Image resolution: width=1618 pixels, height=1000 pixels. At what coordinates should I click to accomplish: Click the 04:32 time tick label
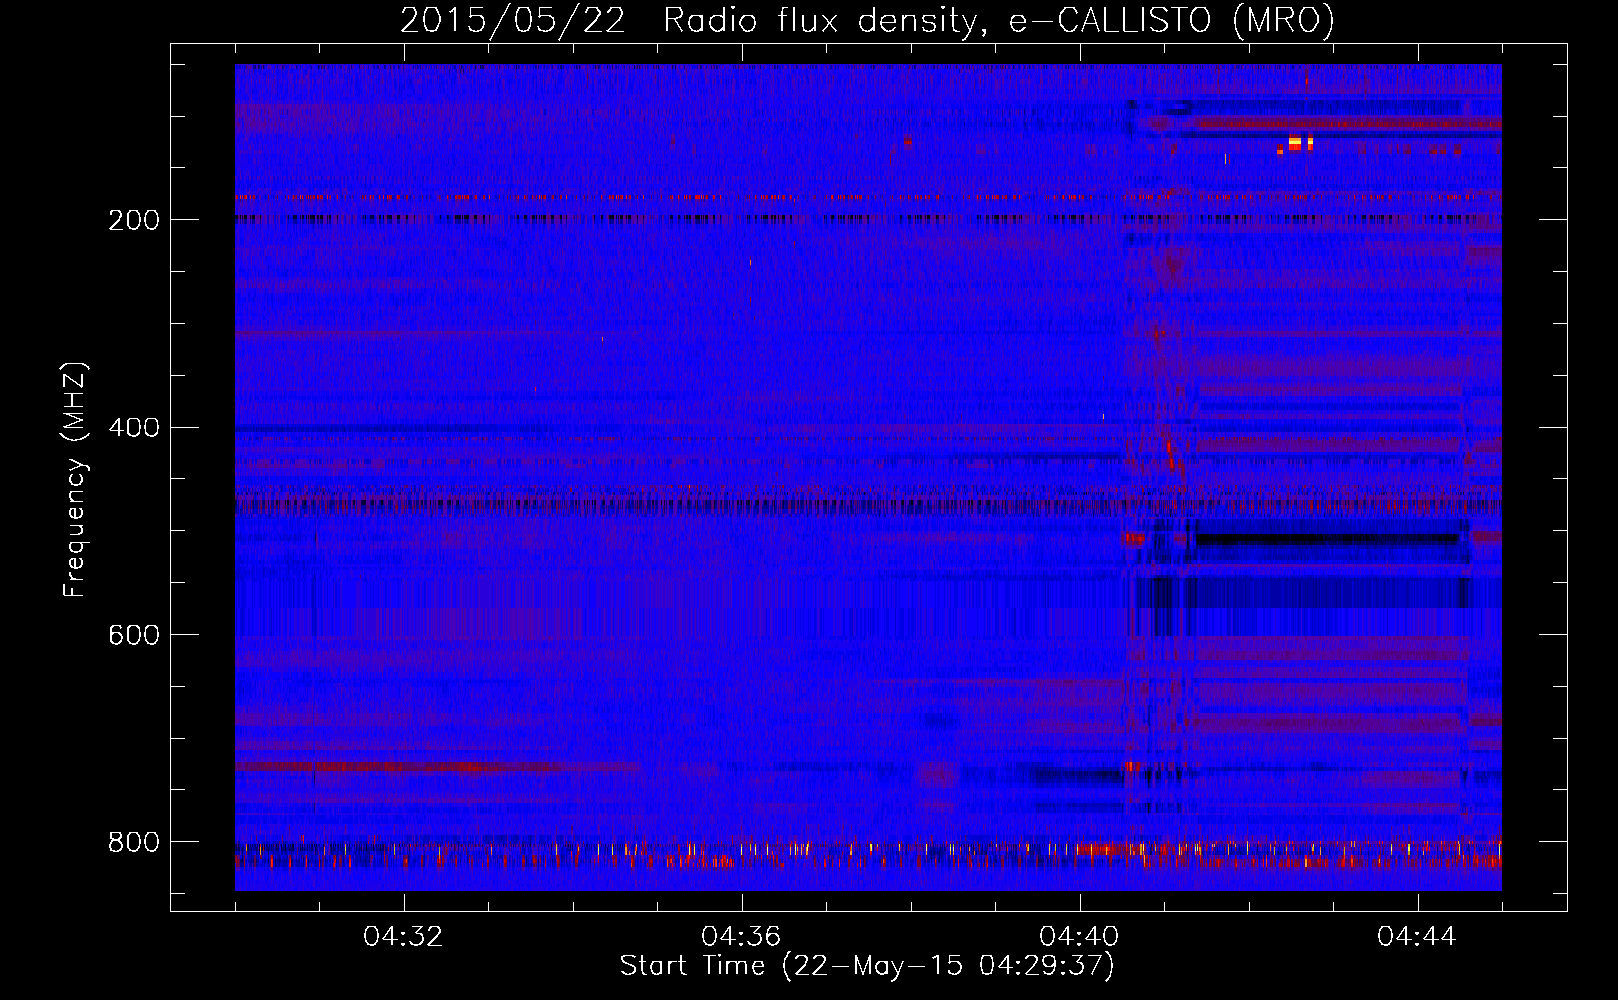pyautogui.click(x=404, y=937)
